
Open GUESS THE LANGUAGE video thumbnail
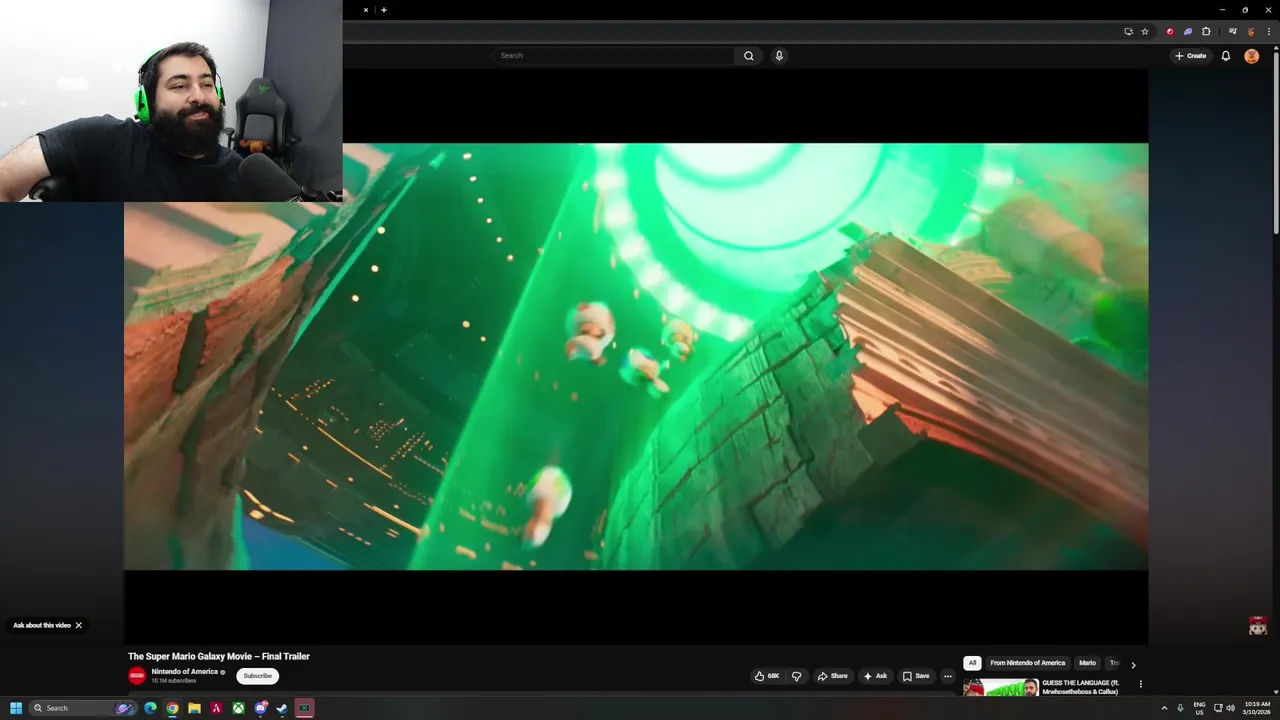point(1001,688)
